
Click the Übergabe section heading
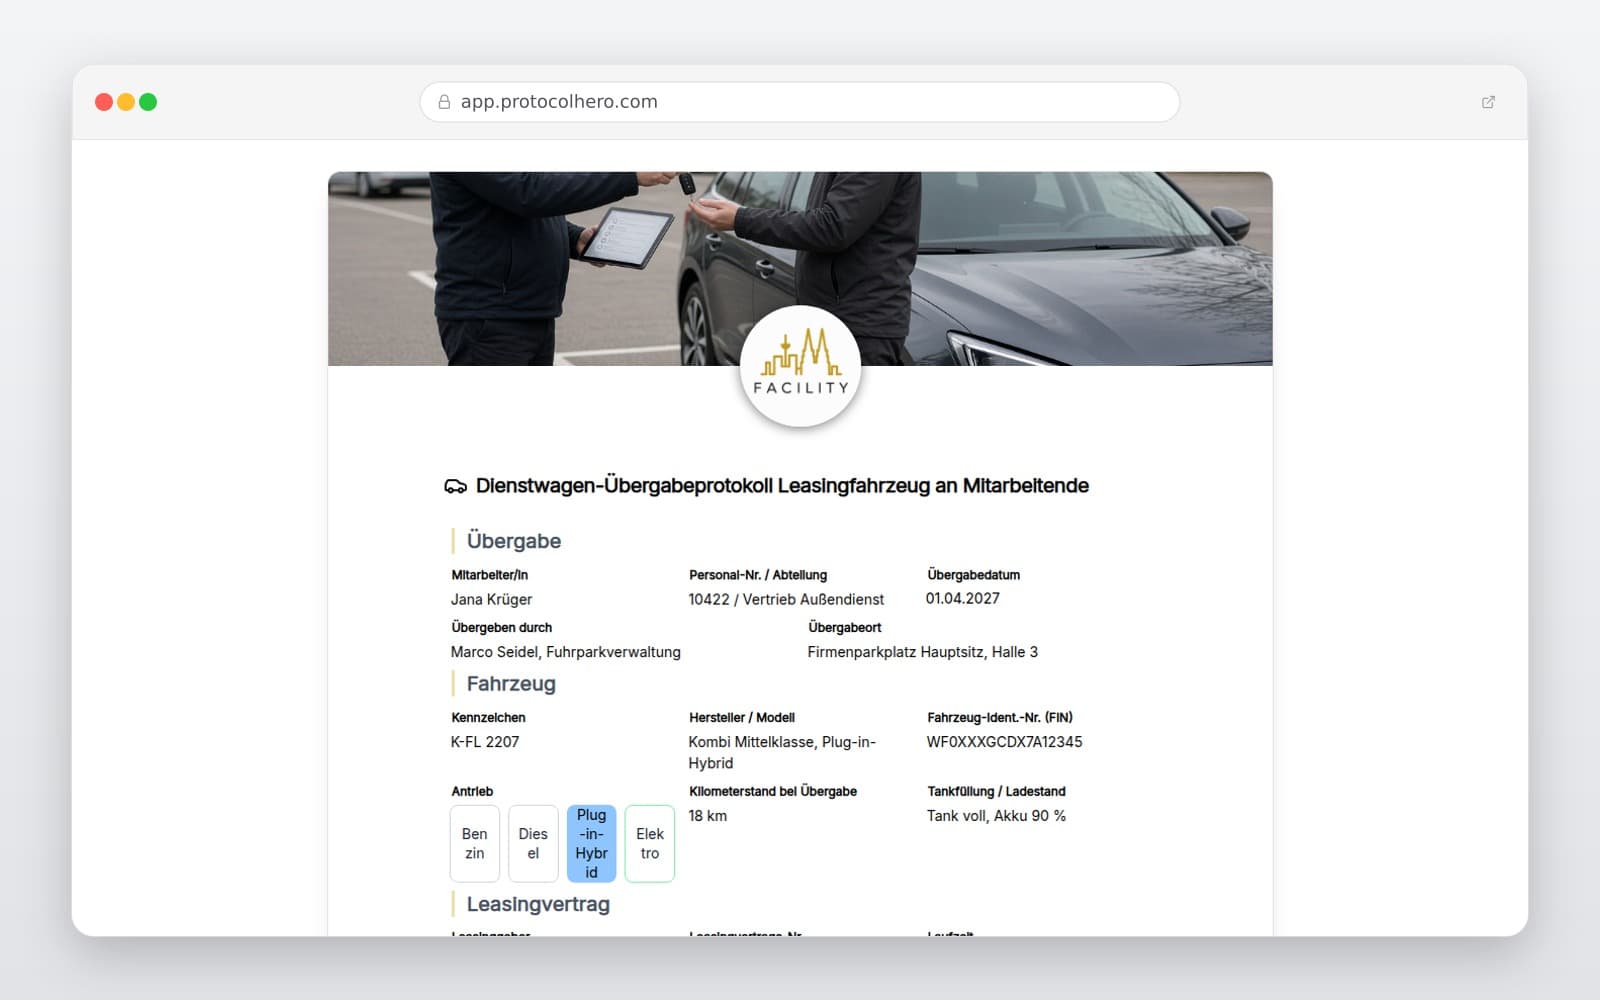[x=513, y=541]
